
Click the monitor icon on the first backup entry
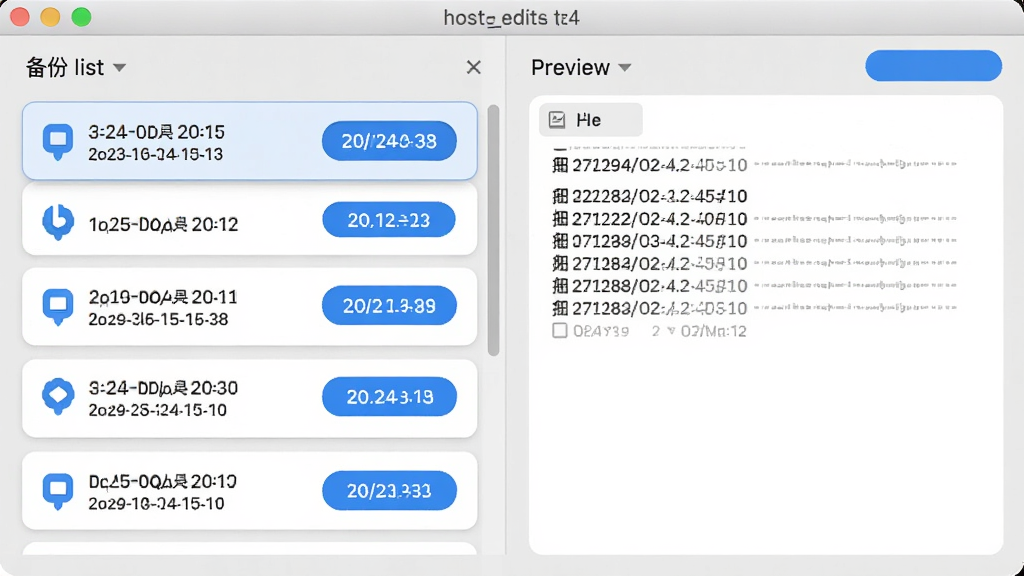pyautogui.click(x=58, y=141)
